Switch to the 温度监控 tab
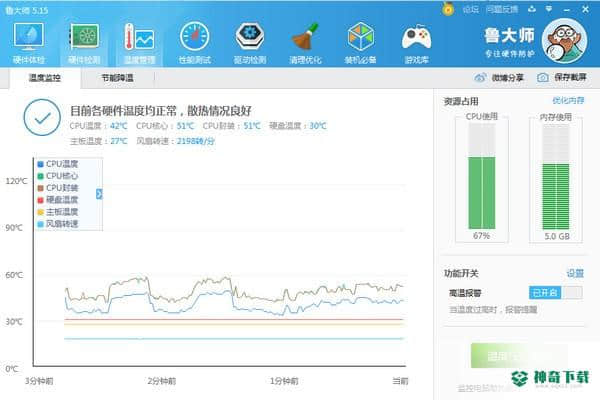 (x=45, y=78)
